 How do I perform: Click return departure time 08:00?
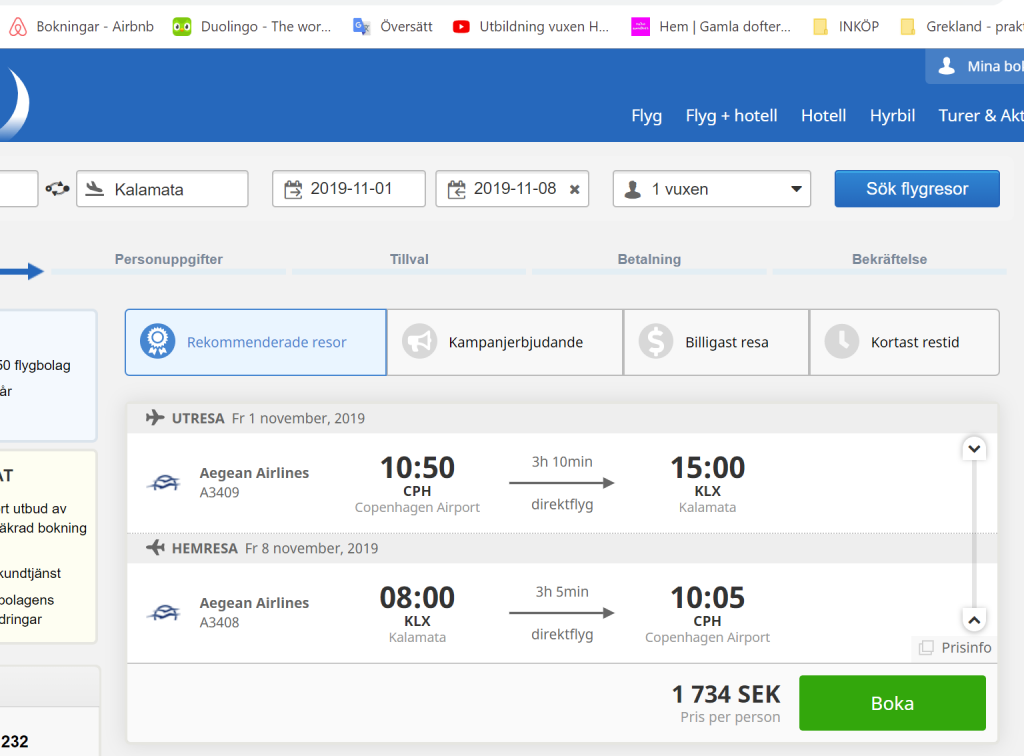[417, 597]
